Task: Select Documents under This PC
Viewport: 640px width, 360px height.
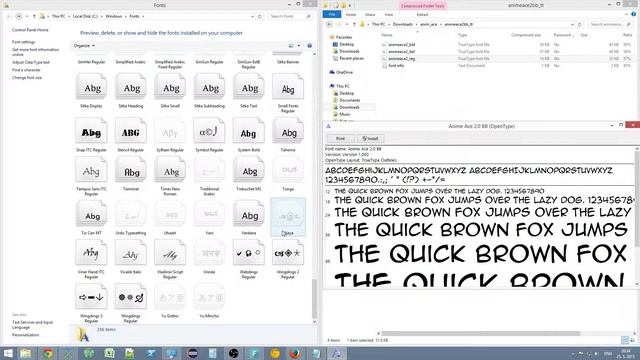Action: point(349,100)
